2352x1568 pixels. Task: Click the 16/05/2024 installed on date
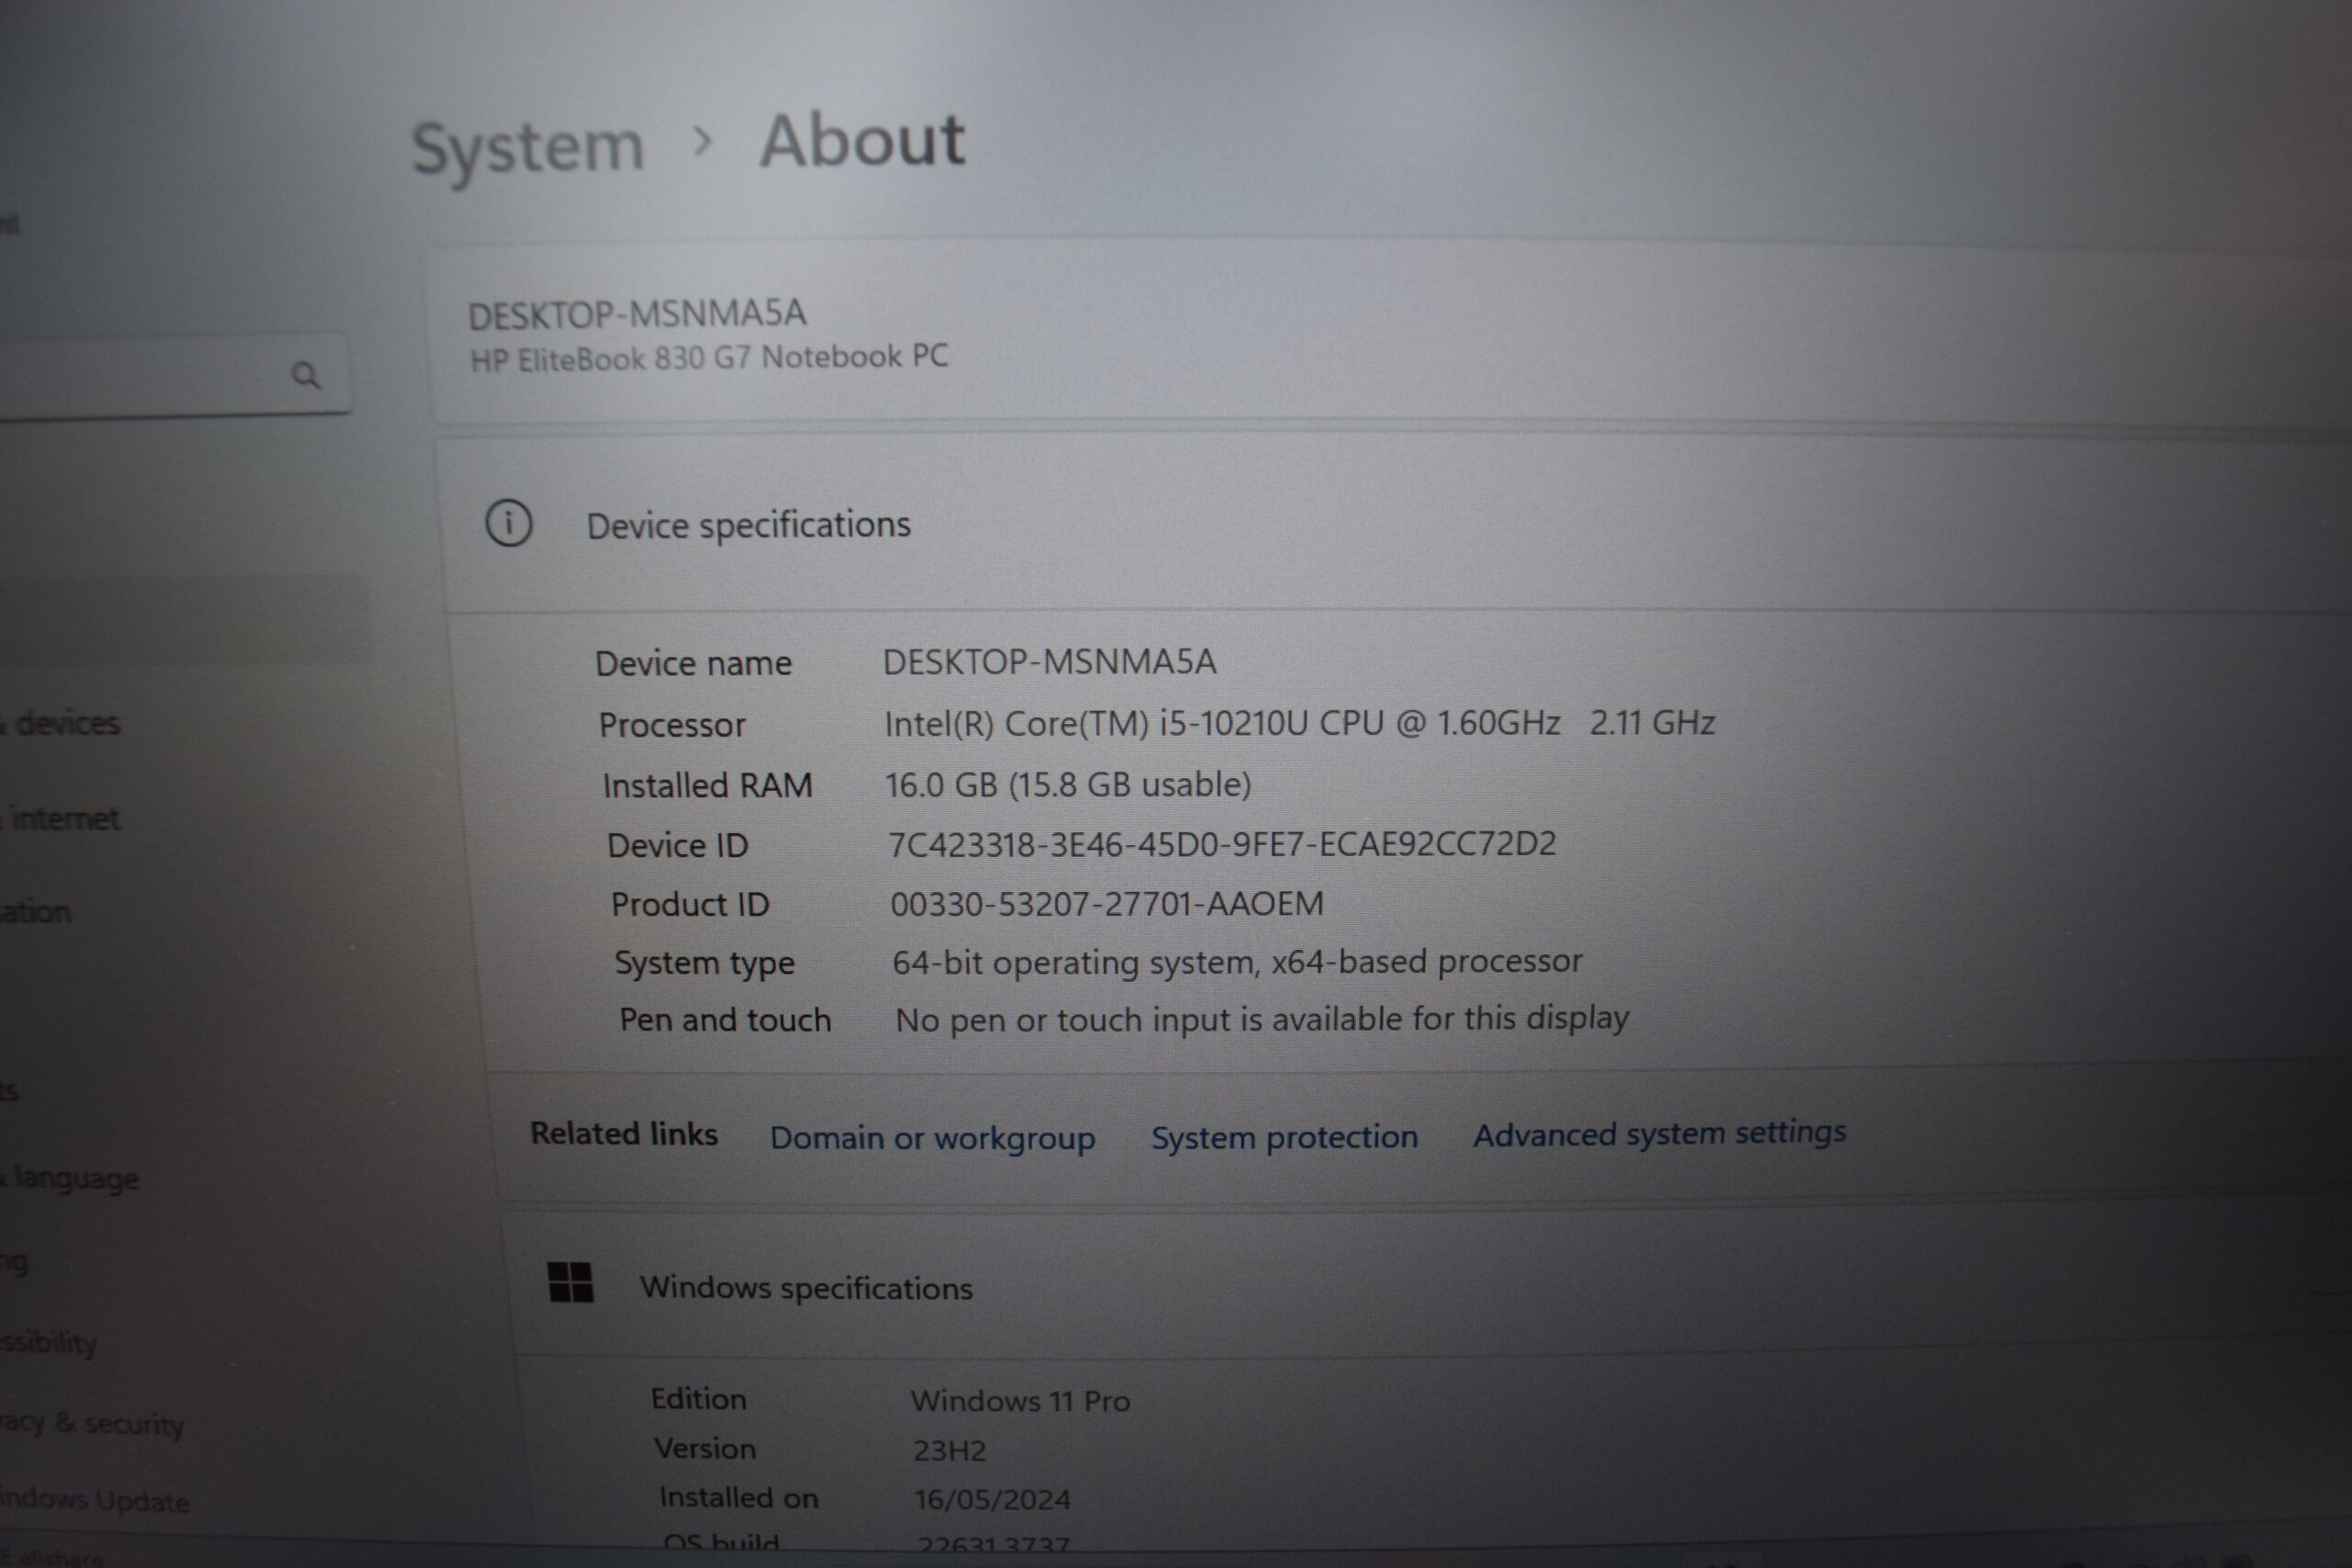(992, 1499)
